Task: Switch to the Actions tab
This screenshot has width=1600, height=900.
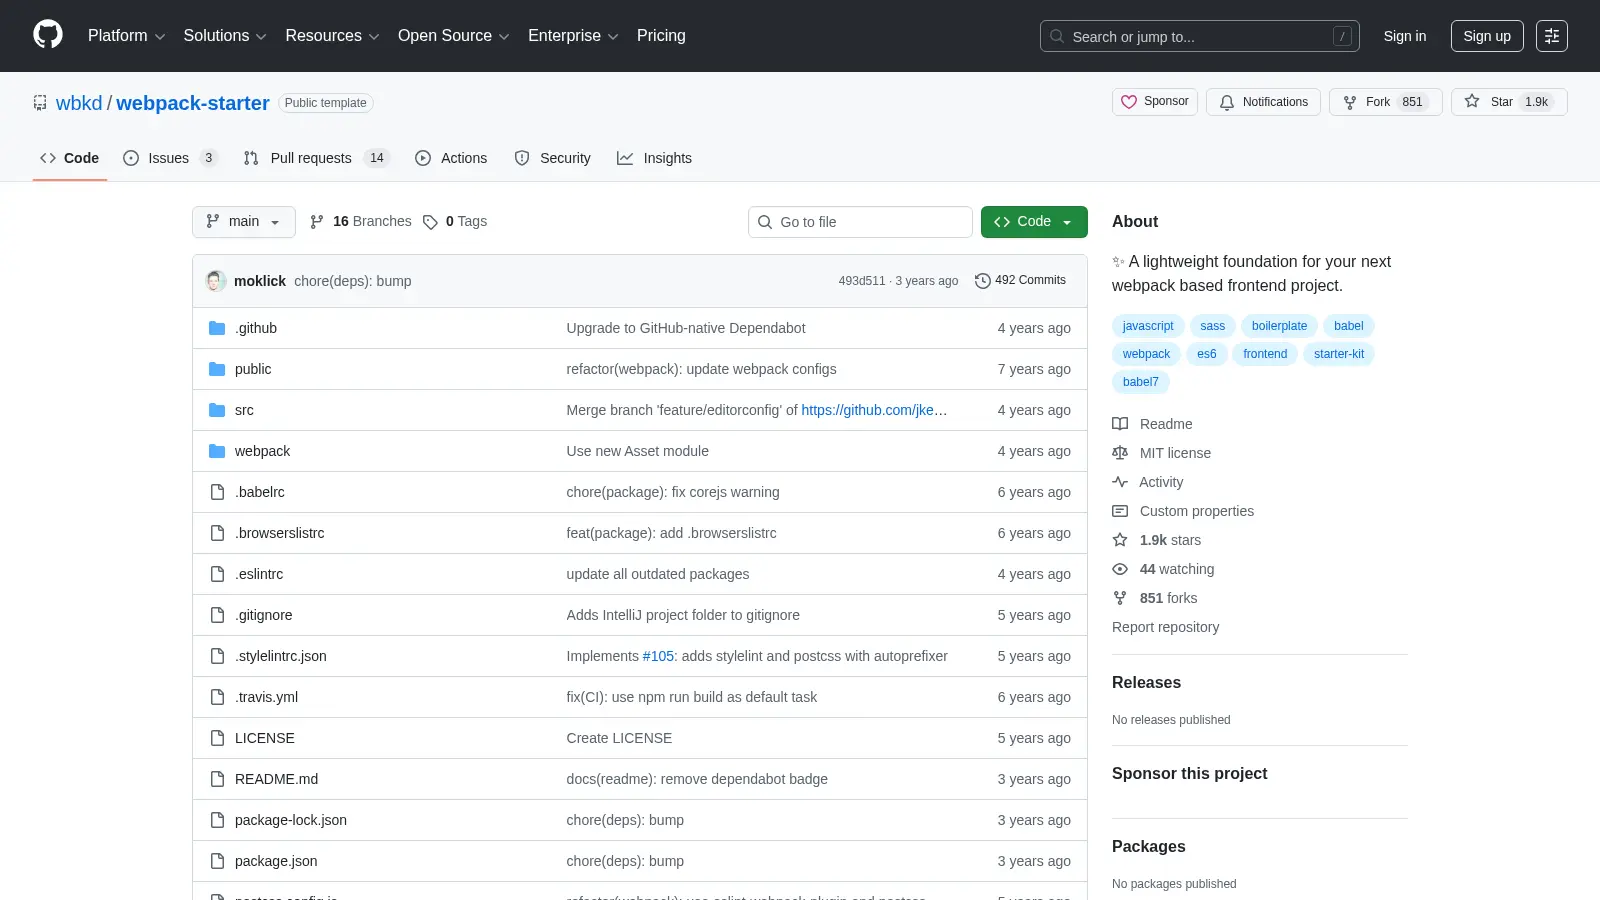Action: tap(451, 158)
